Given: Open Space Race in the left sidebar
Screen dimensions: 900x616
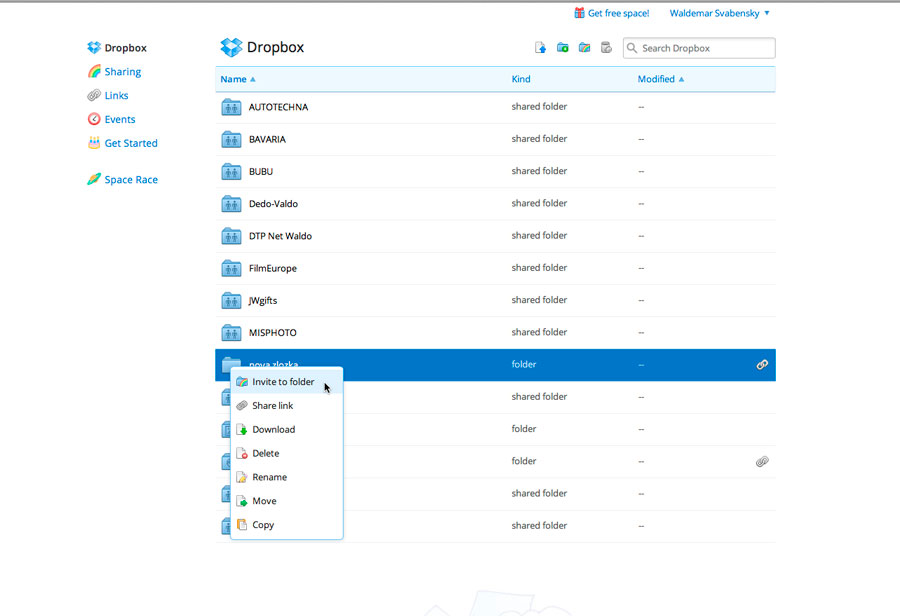Looking at the screenshot, I should (x=122, y=179).
